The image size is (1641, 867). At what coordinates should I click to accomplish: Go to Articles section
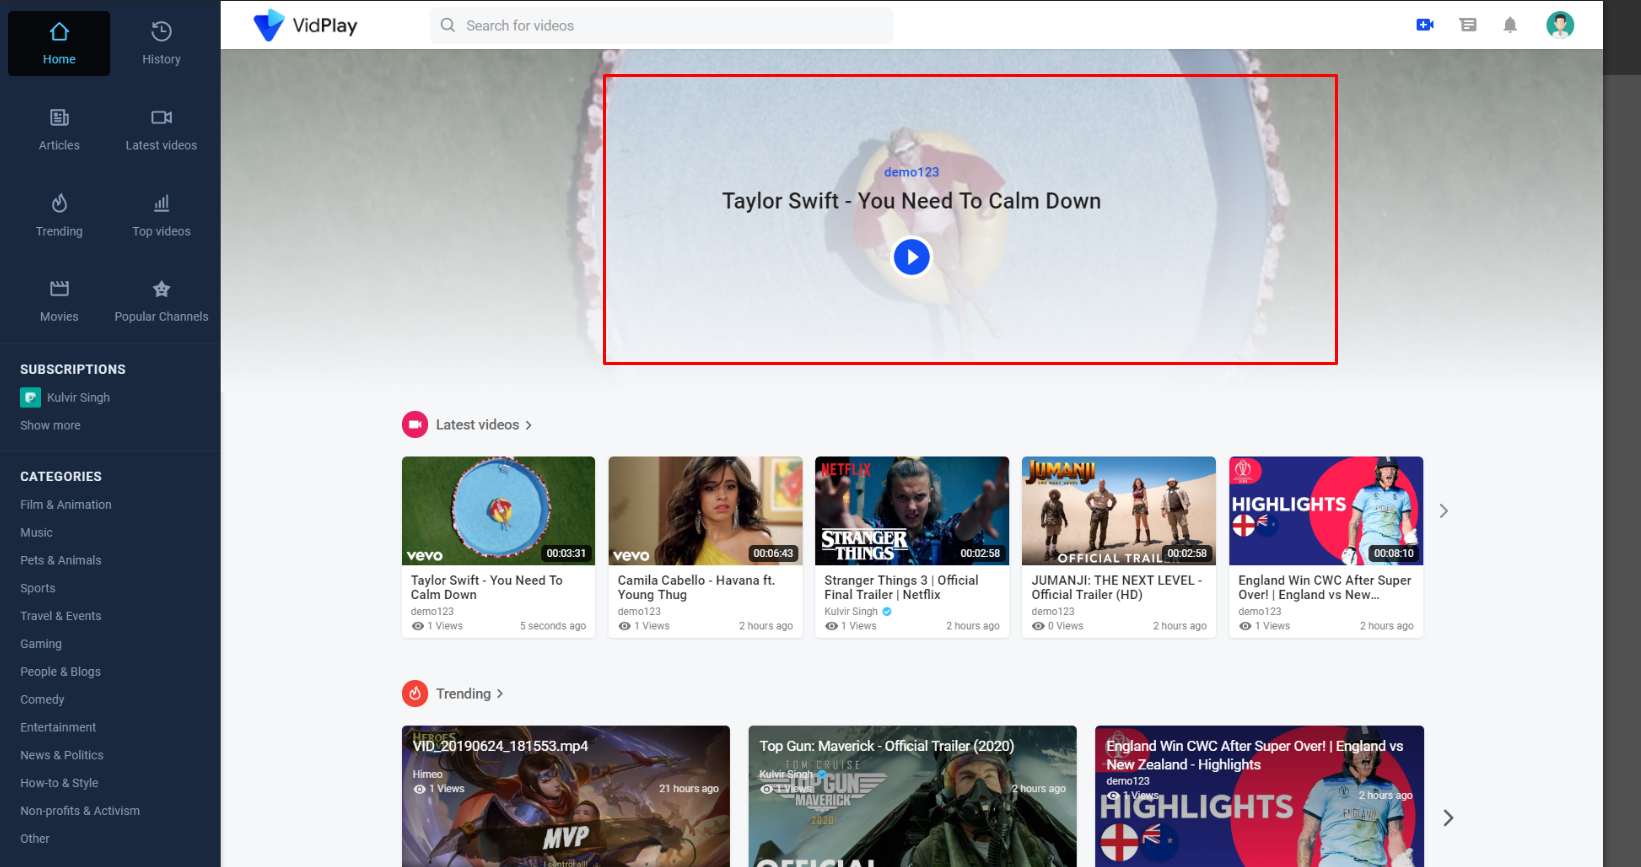[59, 130]
